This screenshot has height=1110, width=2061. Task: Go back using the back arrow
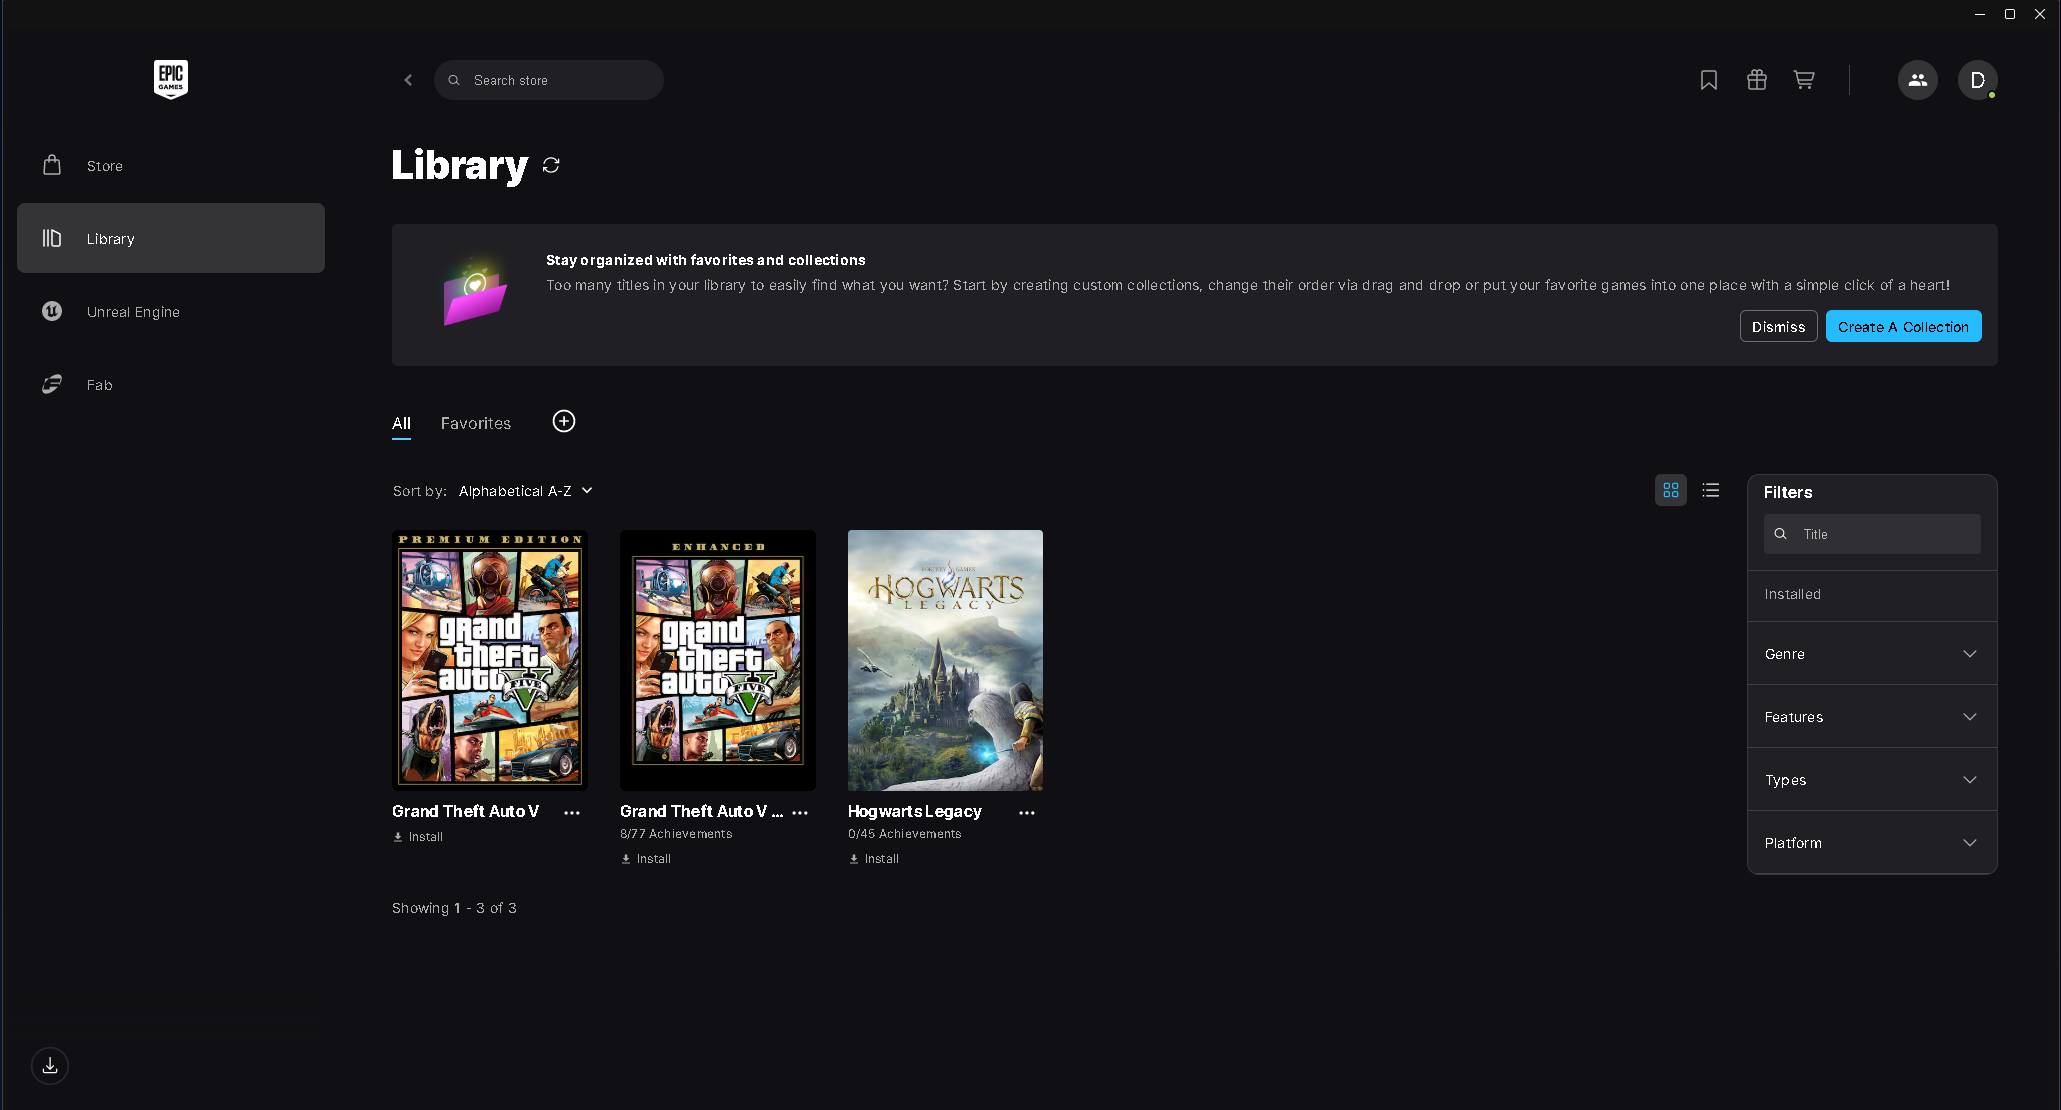(x=408, y=80)
